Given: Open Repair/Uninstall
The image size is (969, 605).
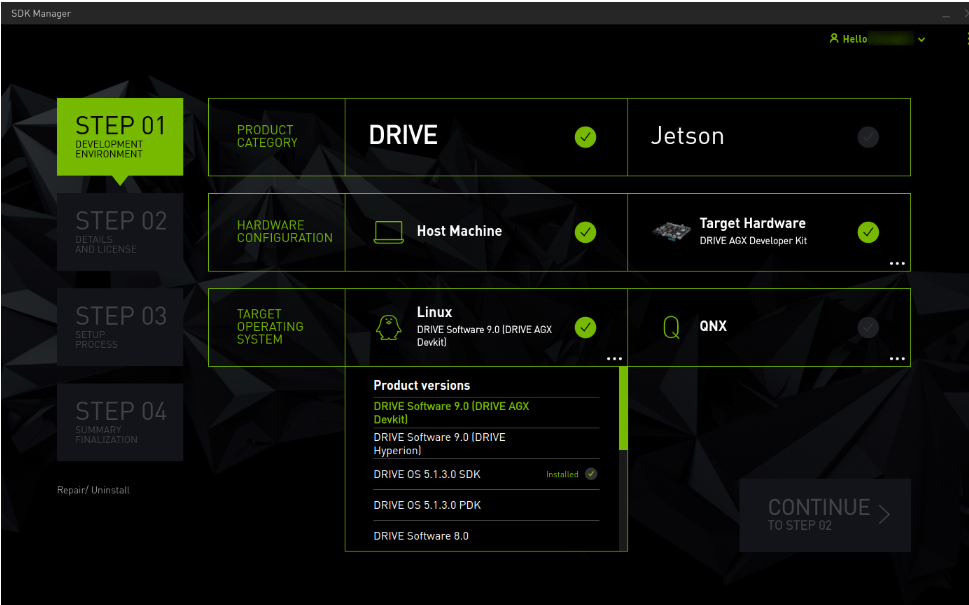Looking at the screenshot, I should (91, 489).
